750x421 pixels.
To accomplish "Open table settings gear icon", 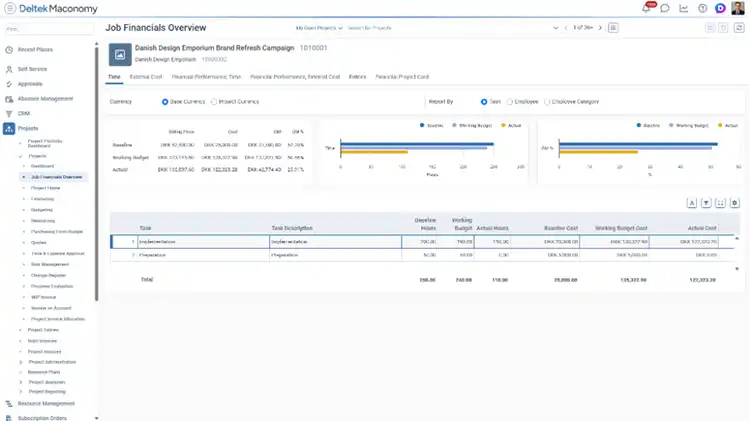I will point(735,203).
